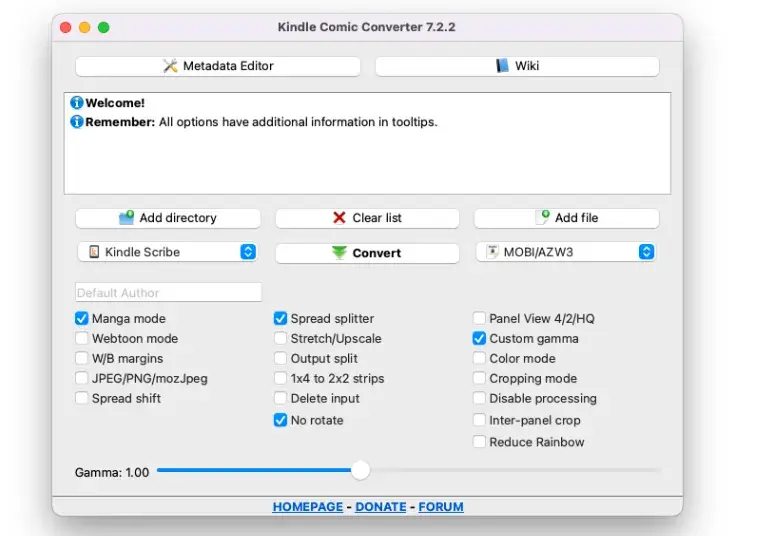Enable the Webtoon mode checkbox
This screenshot has width=775, height=536.
coord(82,339)
